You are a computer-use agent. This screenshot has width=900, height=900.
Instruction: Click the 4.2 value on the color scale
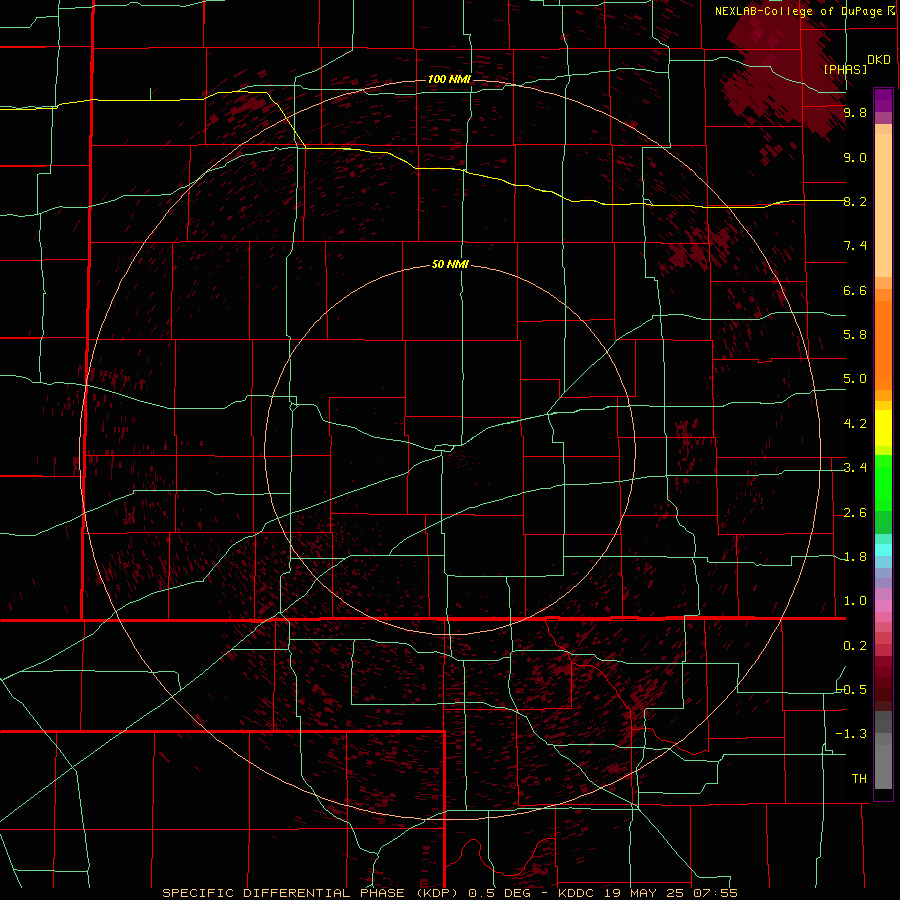tap(855, 424)
